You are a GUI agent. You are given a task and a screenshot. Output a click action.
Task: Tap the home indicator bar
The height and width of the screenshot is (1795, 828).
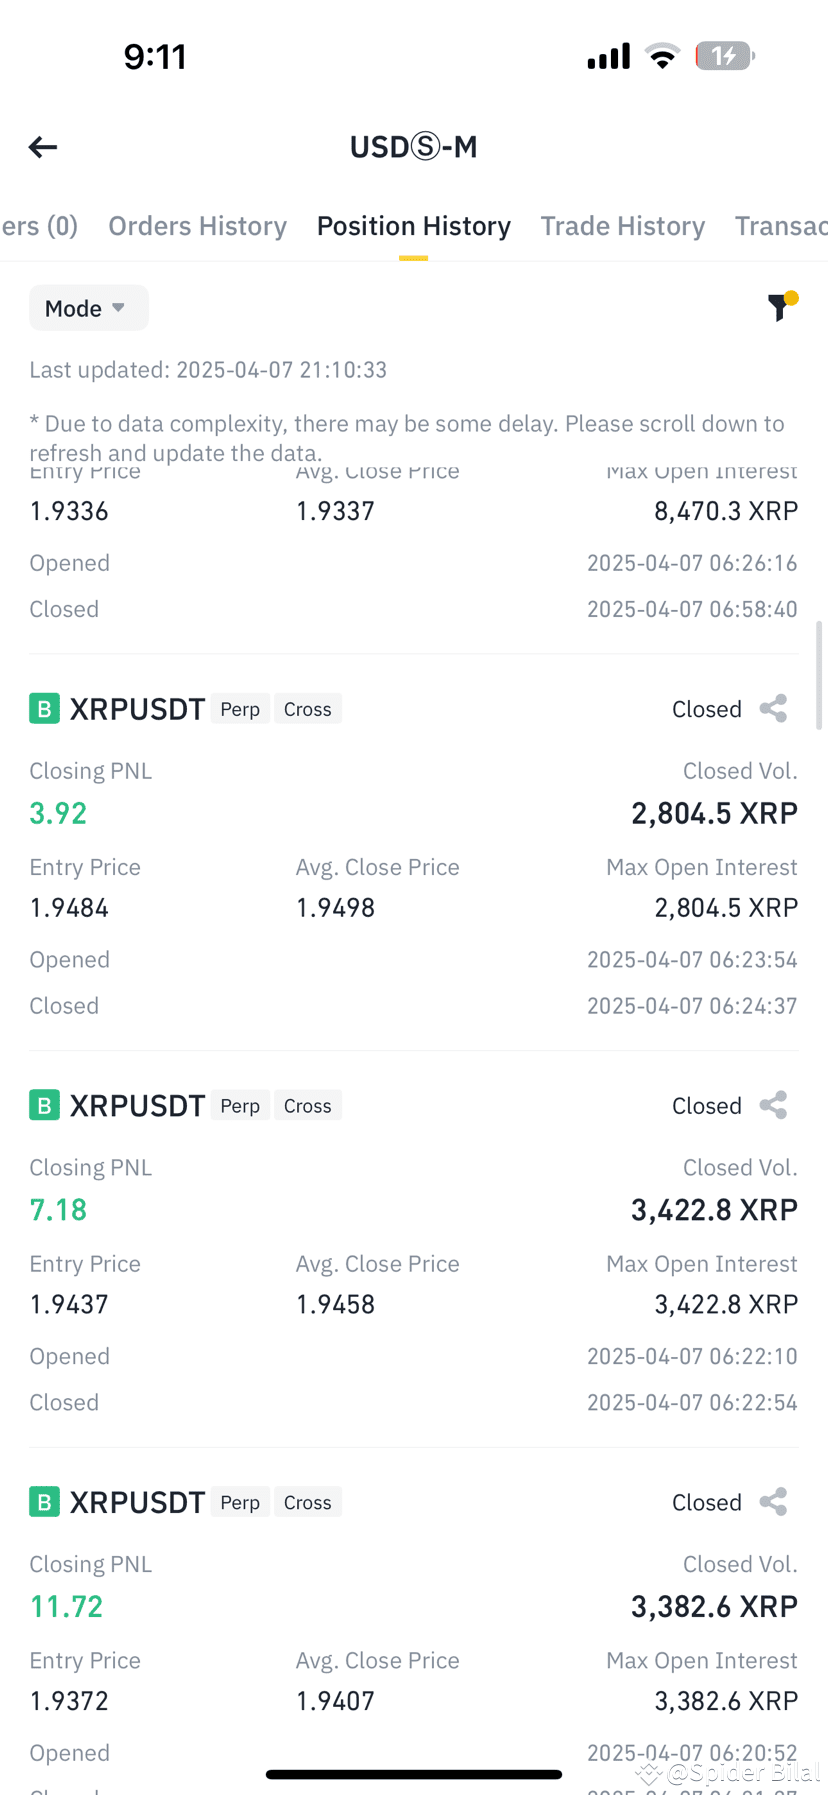pyautogui.click(x=413, y=1775)
